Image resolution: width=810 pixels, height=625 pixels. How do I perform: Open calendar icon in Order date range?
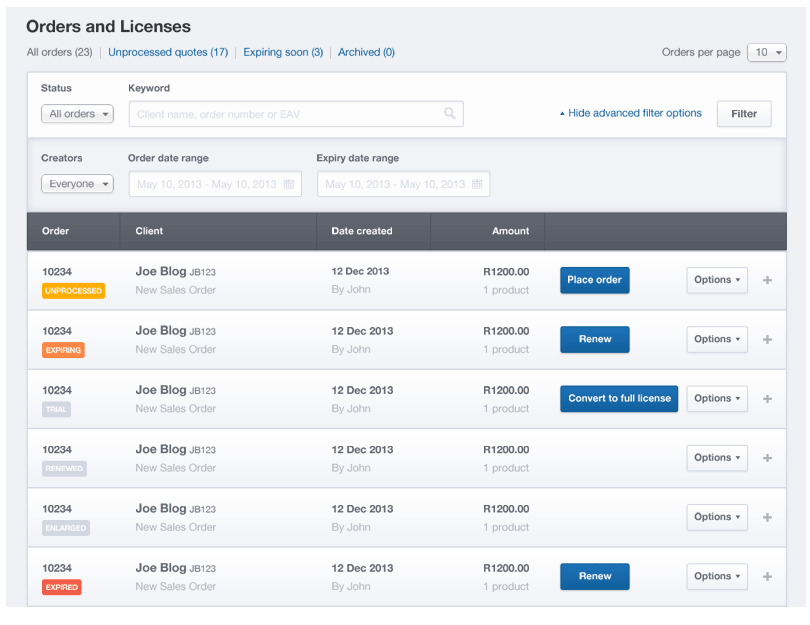tap(289, 184)
